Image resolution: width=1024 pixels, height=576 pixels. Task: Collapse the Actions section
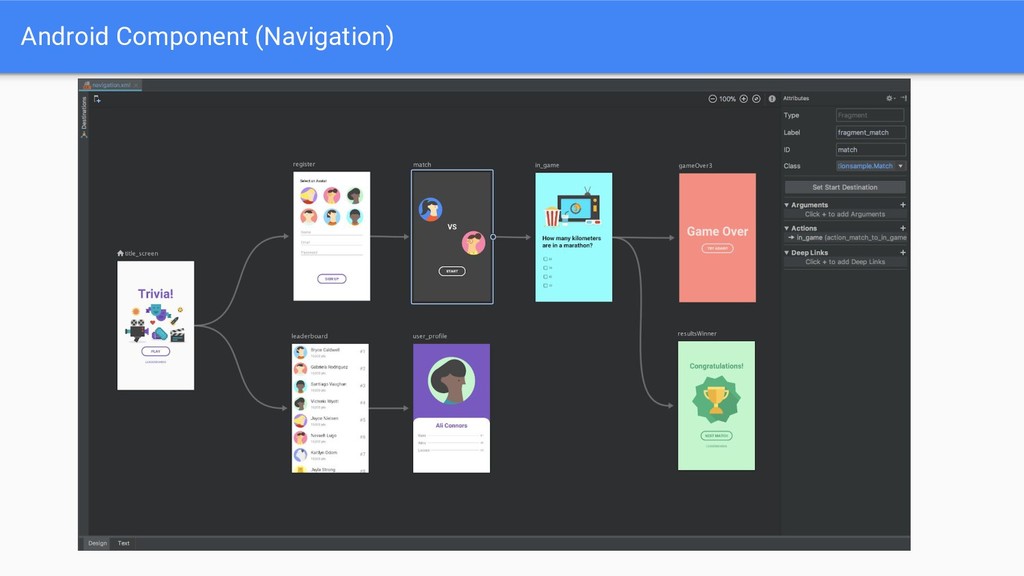coord(786,229)
